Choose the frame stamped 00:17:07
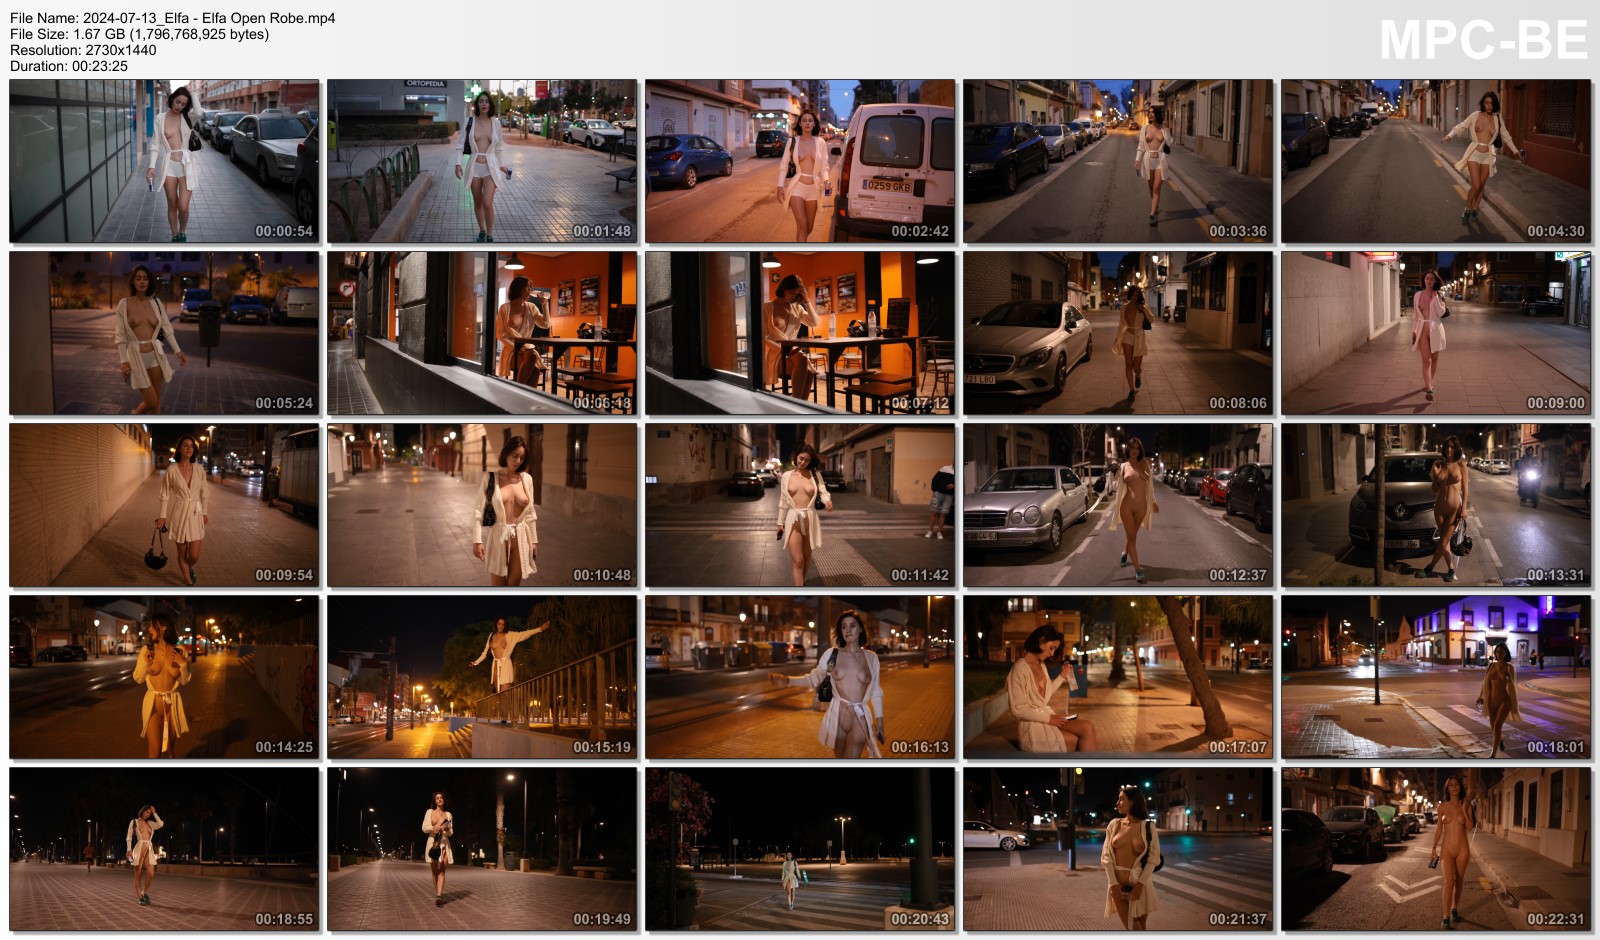This screenshot has height=940, width=1600. point(1118,677)
